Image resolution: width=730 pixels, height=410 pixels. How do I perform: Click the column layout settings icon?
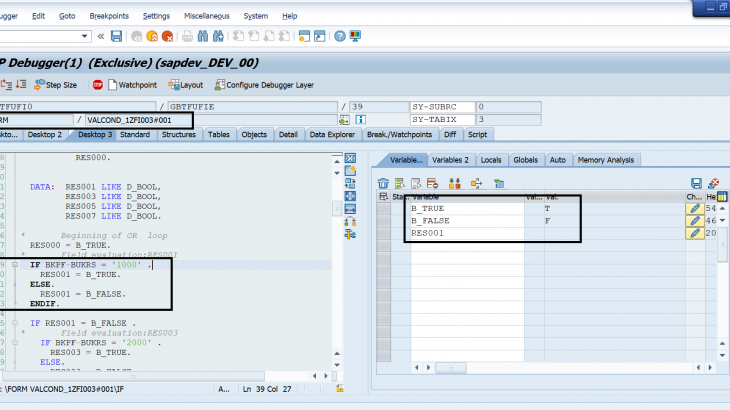click(x=723, y=197)
